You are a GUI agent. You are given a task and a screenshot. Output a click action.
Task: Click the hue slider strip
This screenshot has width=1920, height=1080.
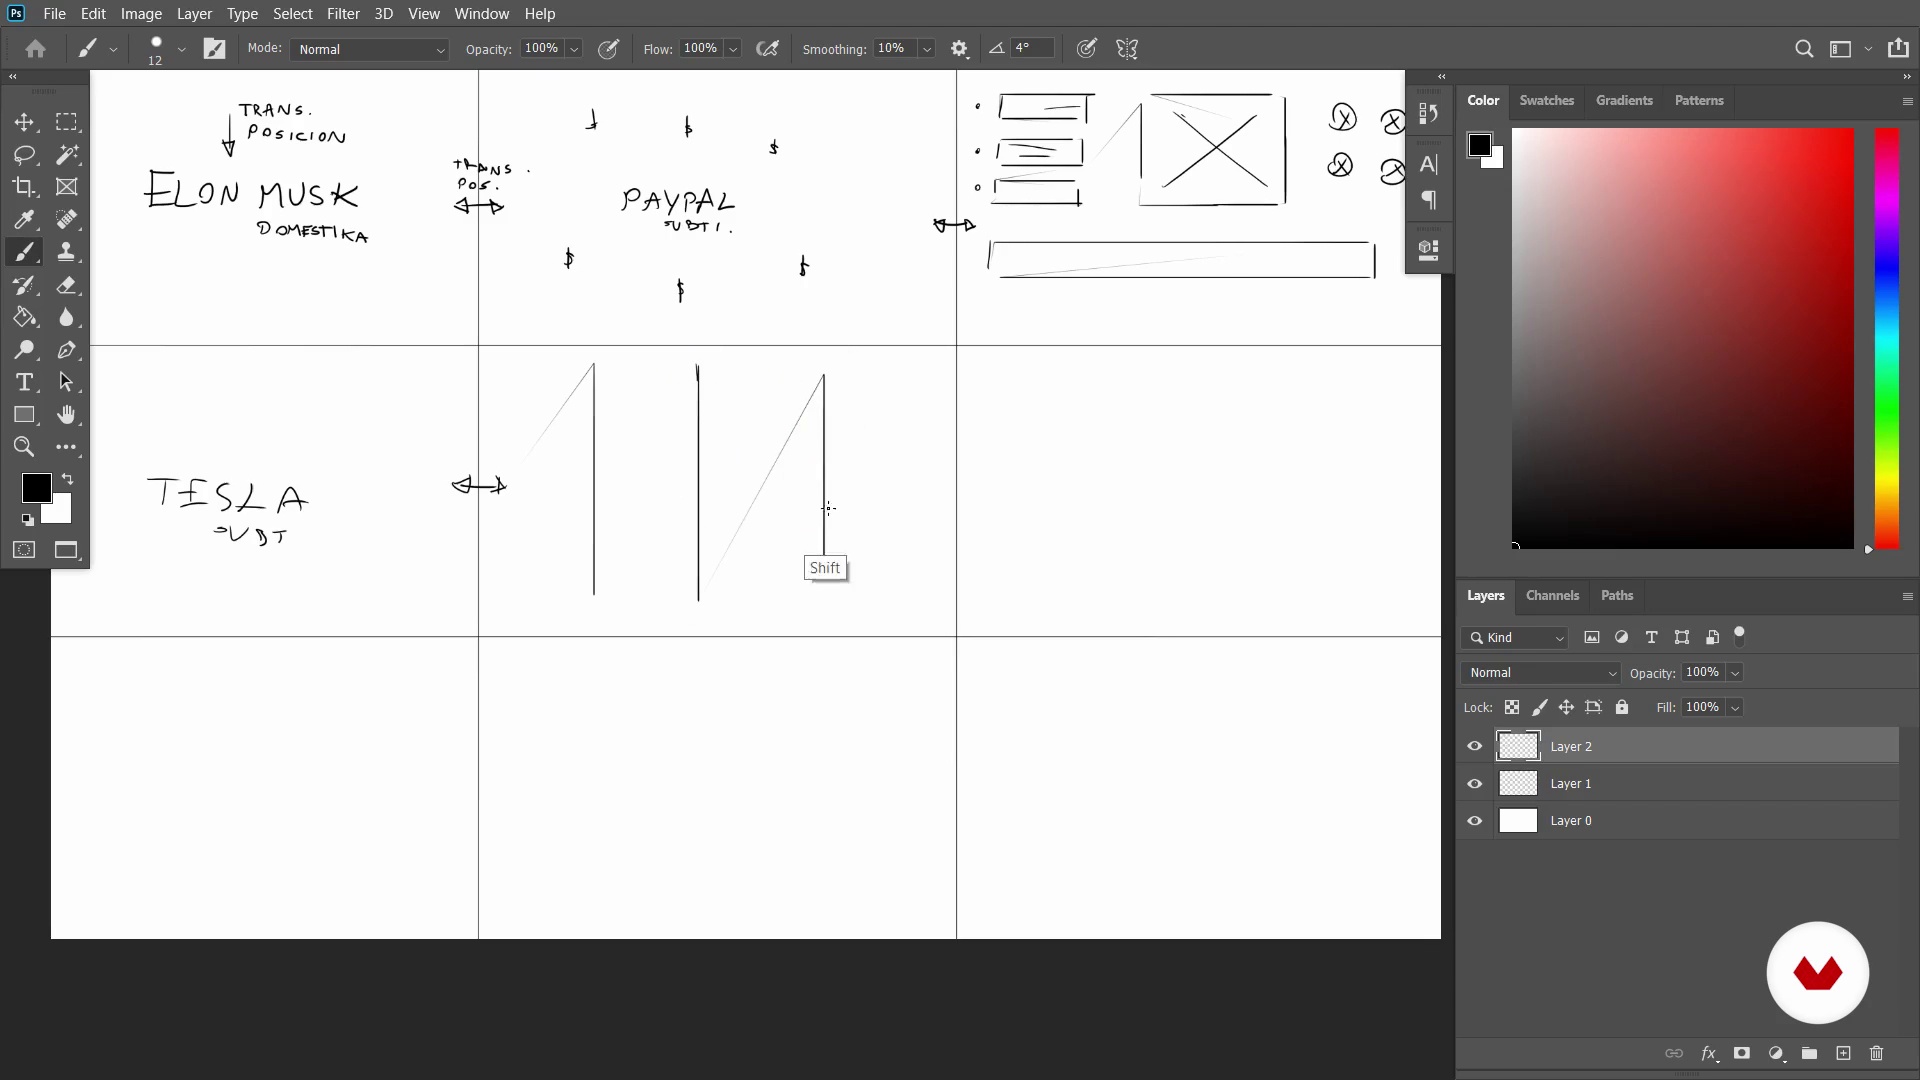[1886, 338]
